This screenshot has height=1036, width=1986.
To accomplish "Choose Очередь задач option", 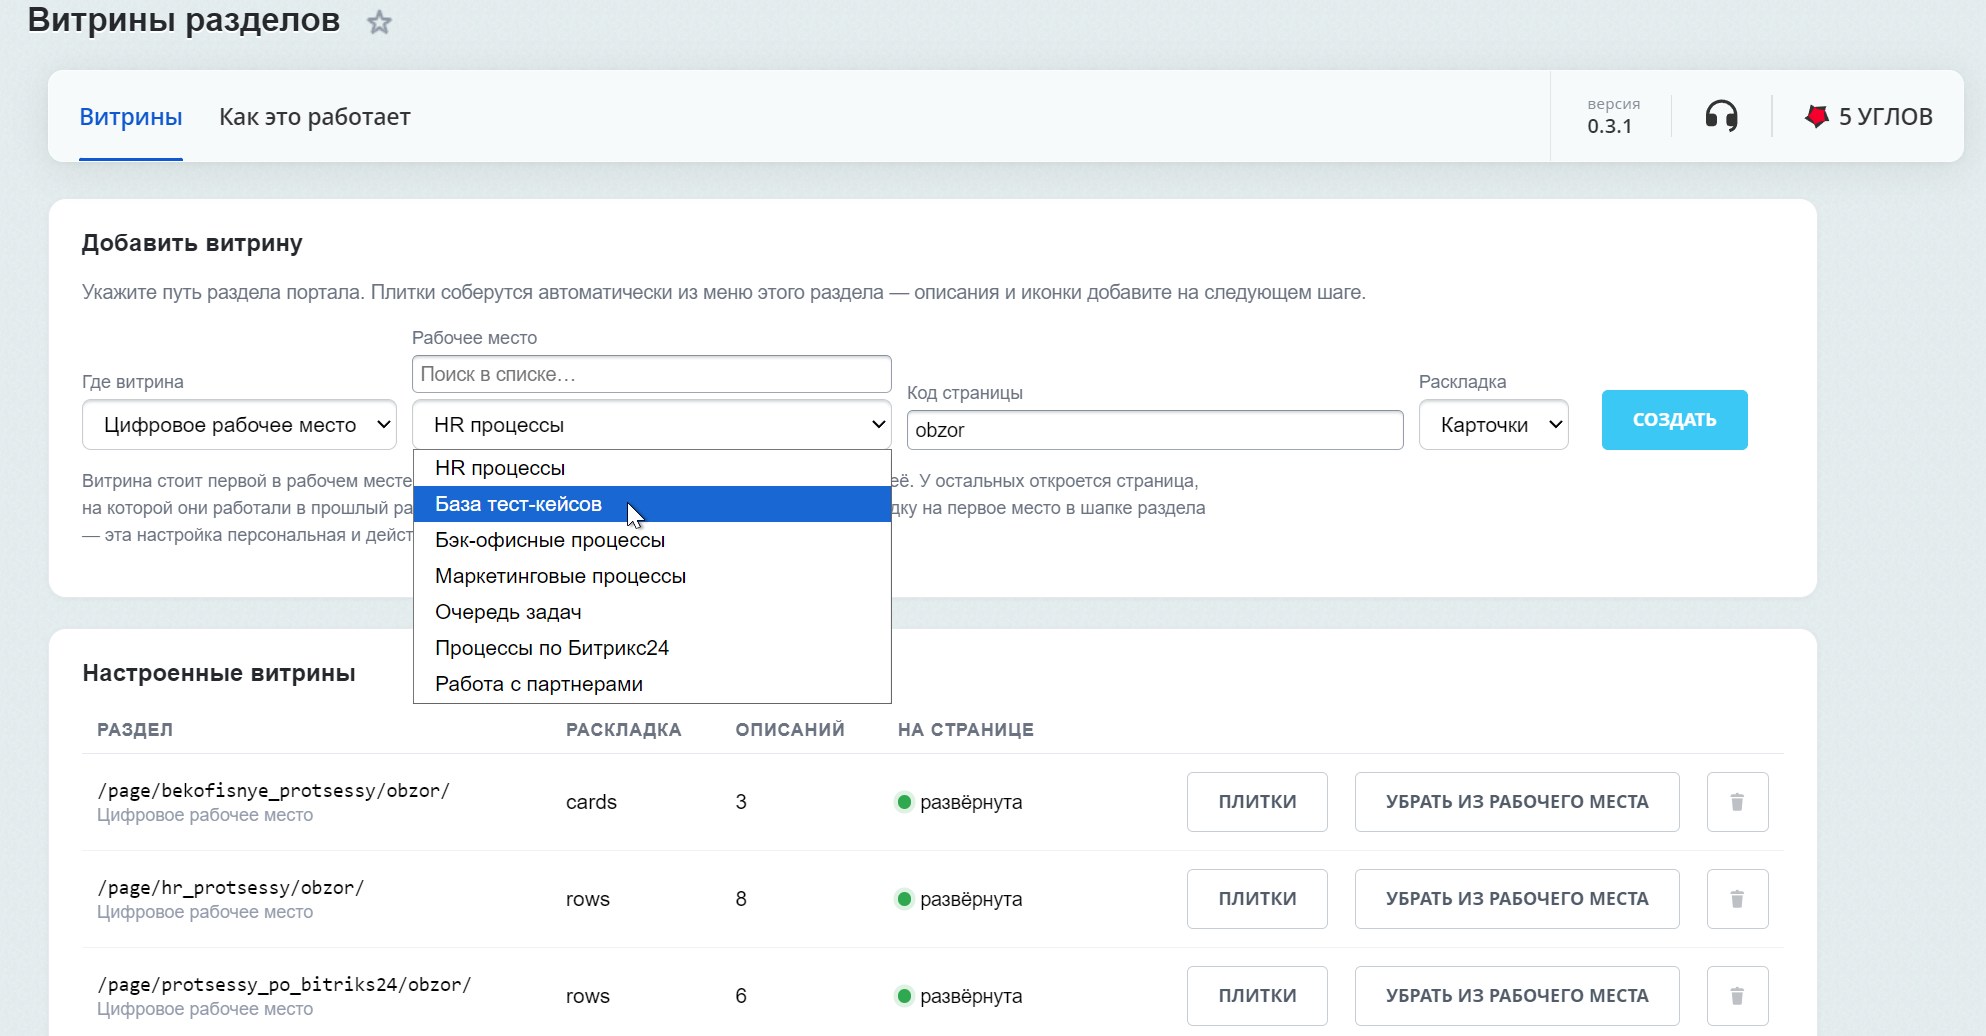I will (652, 612).
